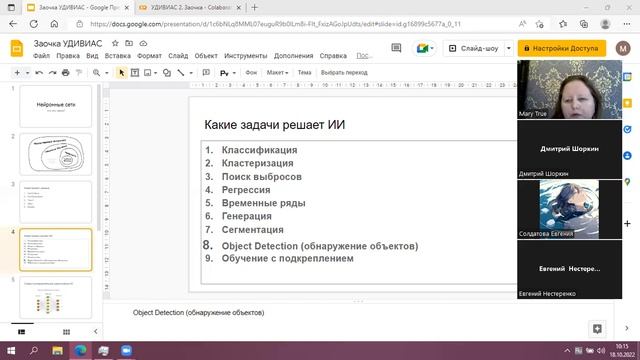Insert a text box
The image size is (640, 360).
[135, 73]
